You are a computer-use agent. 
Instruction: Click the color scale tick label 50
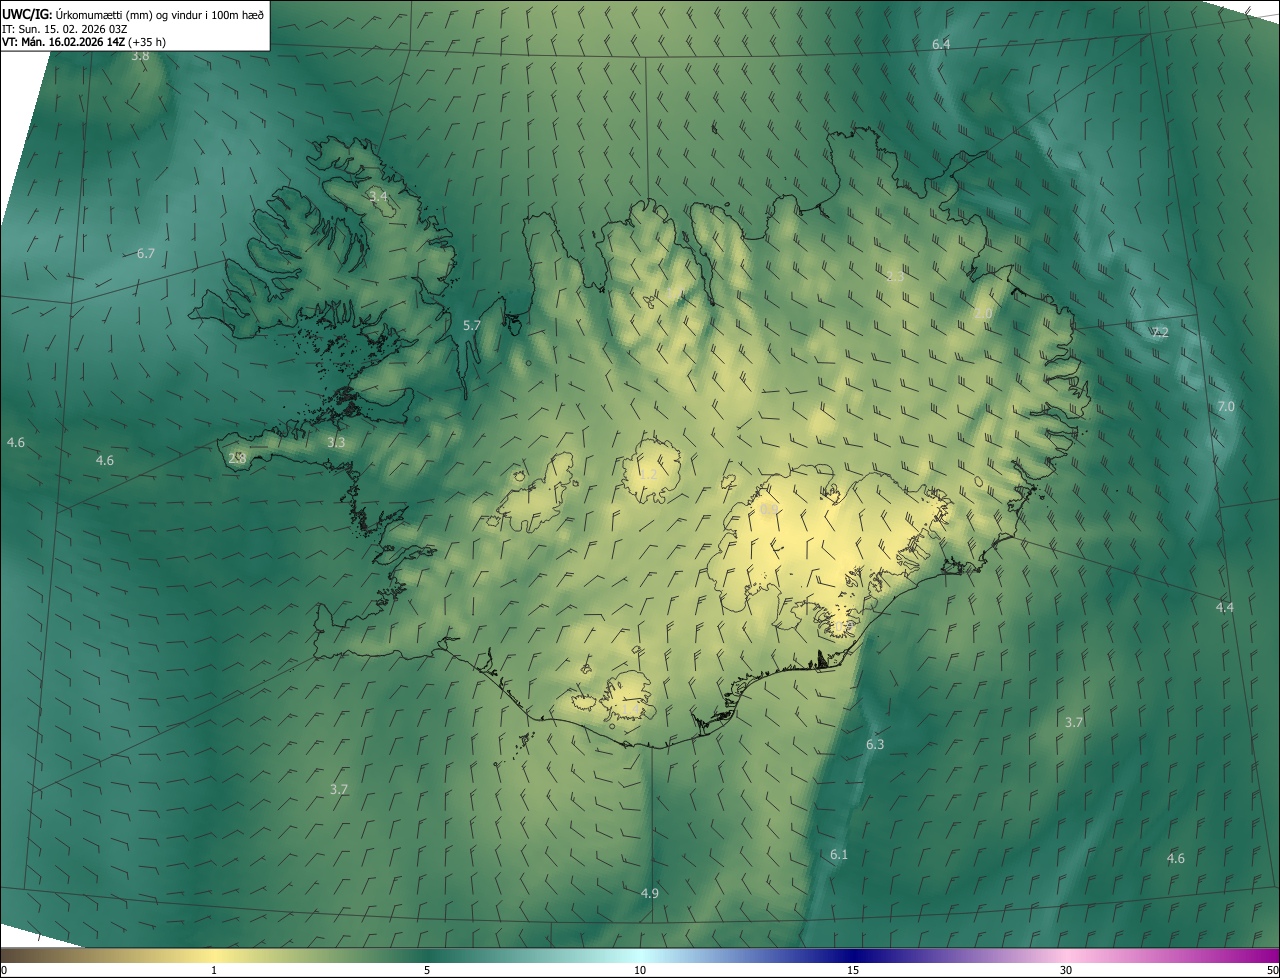(1272, 970)
